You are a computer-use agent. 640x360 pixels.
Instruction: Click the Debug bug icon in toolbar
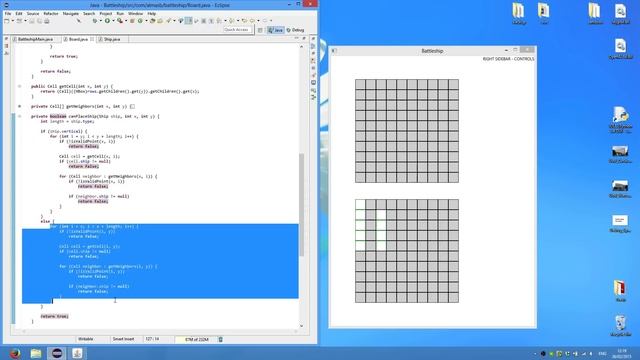tap(95, 20)
